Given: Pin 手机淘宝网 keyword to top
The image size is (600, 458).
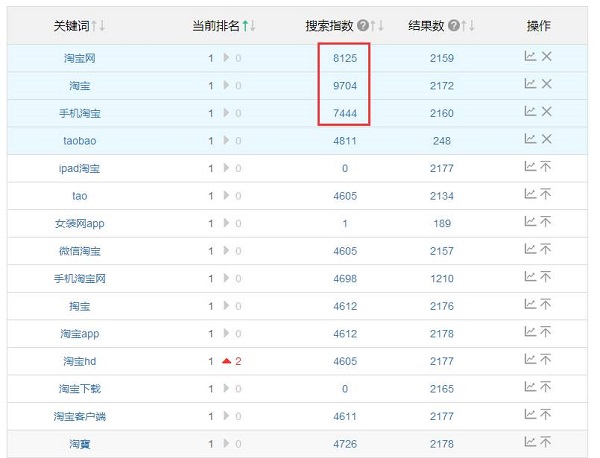Looking at the screenshot, I should (546, 277).
